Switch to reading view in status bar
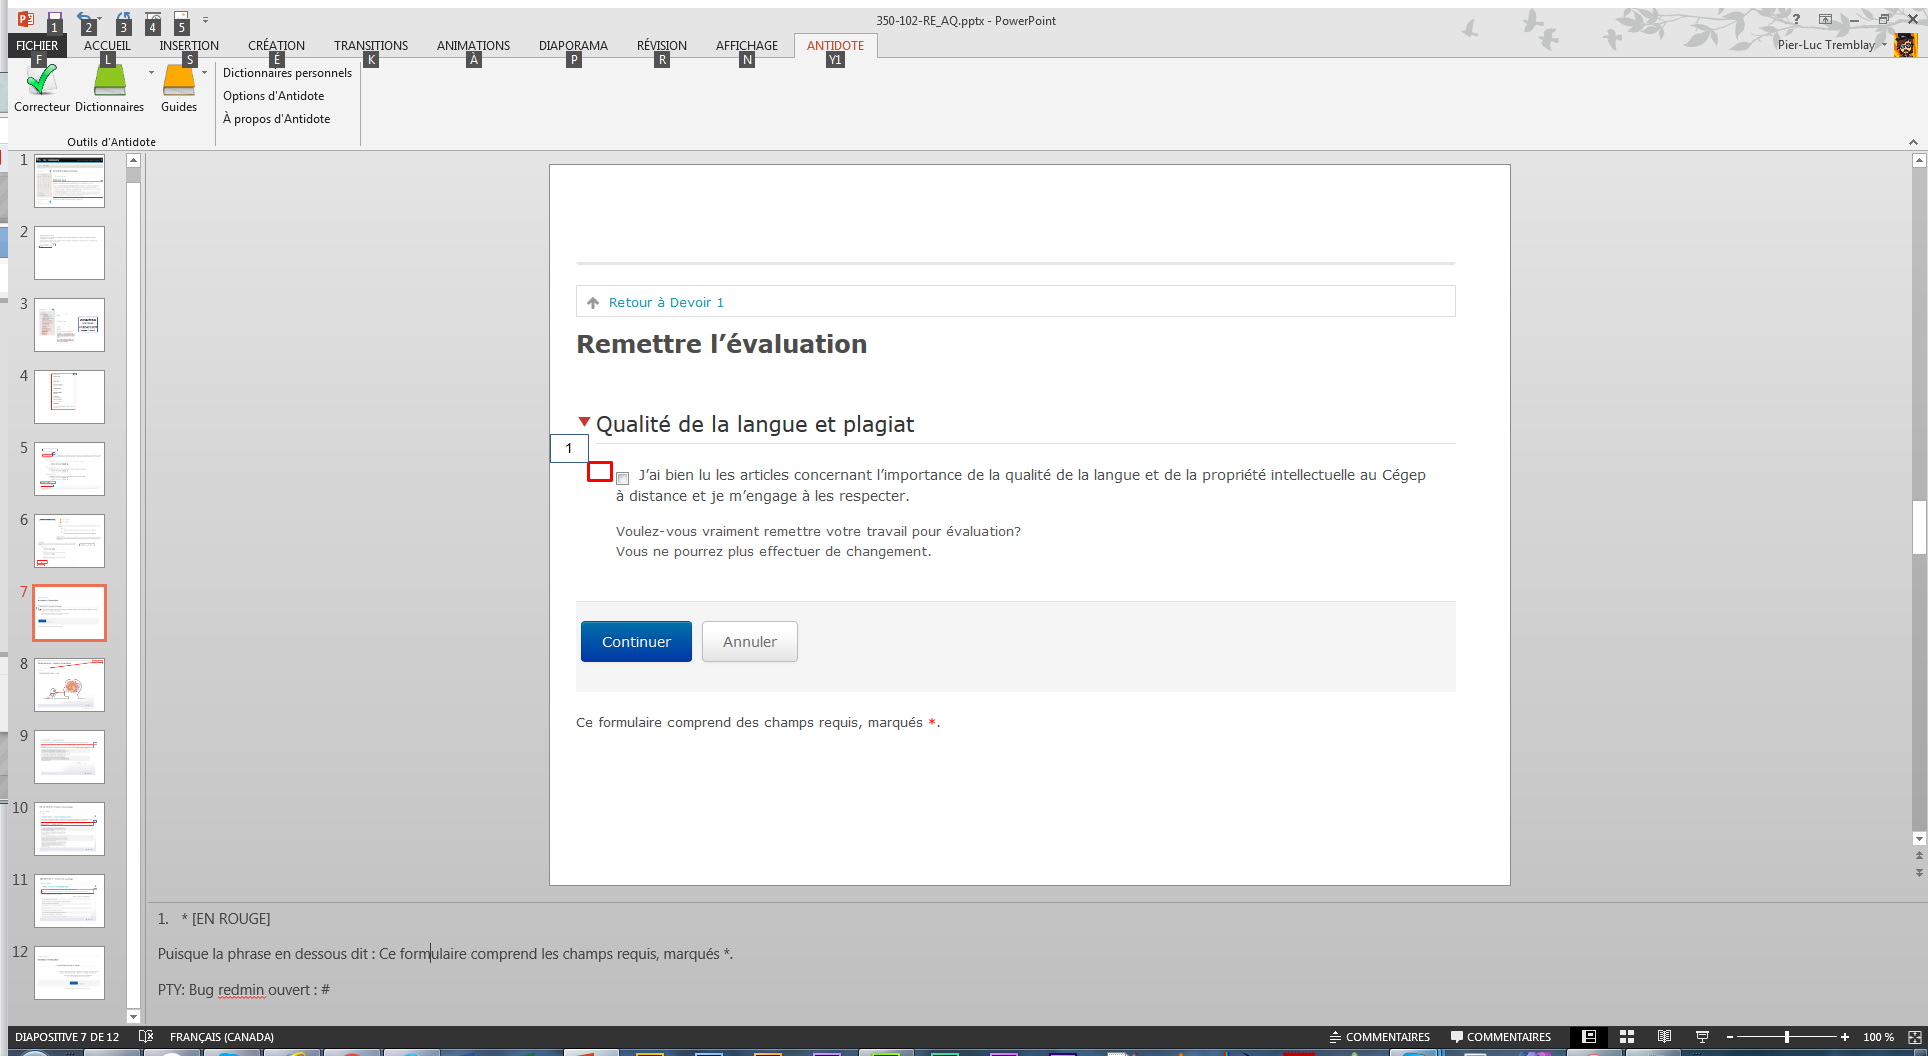The height and width of the screenshot is (1056, 1928). click(1664, 1037)
